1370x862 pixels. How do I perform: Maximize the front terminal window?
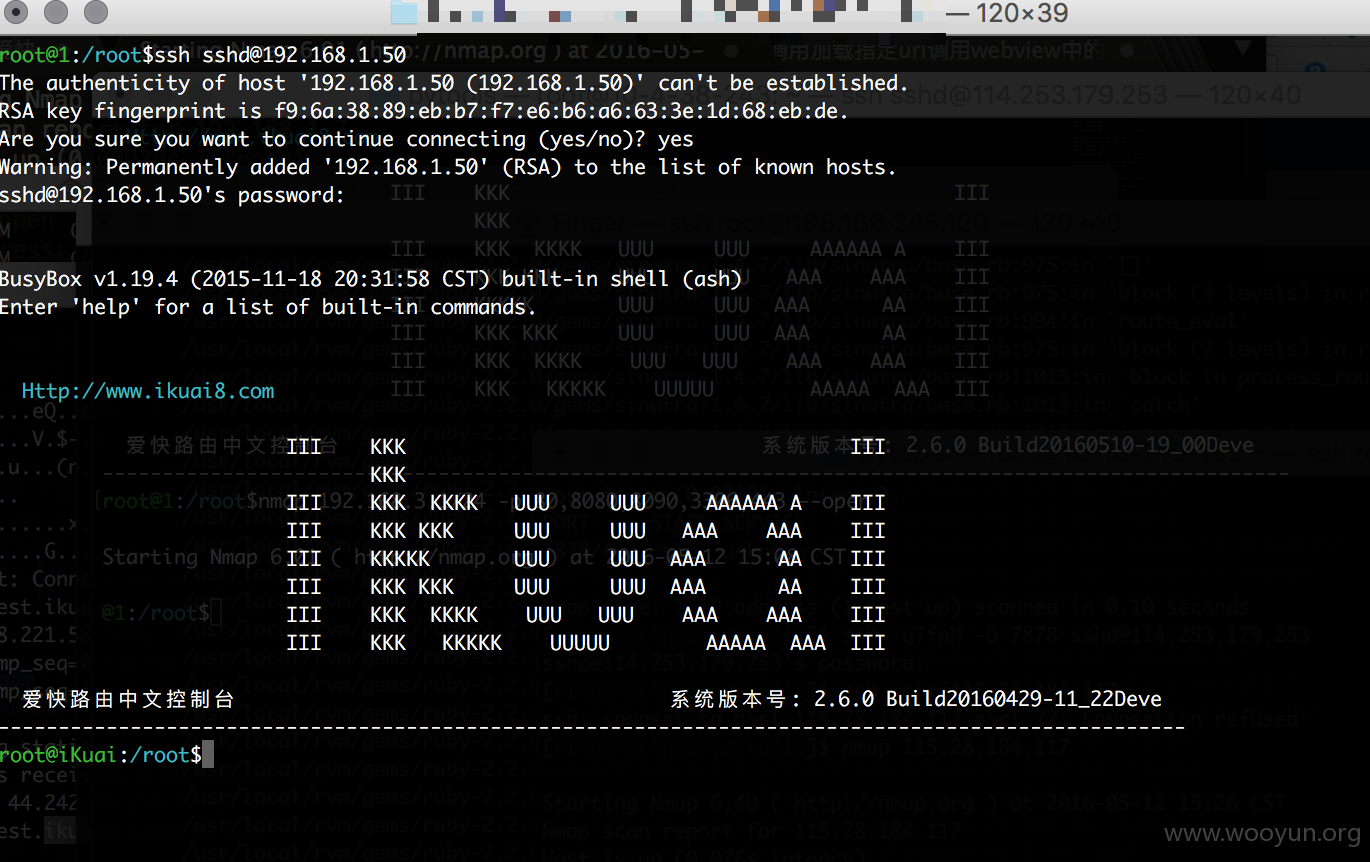[95, 12]
